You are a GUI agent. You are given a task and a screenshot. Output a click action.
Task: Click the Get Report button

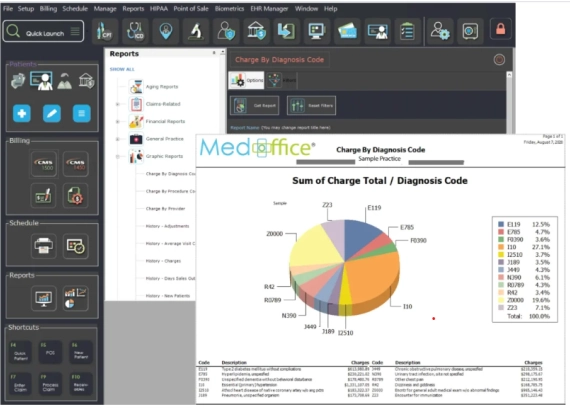(x=254, y=105)
